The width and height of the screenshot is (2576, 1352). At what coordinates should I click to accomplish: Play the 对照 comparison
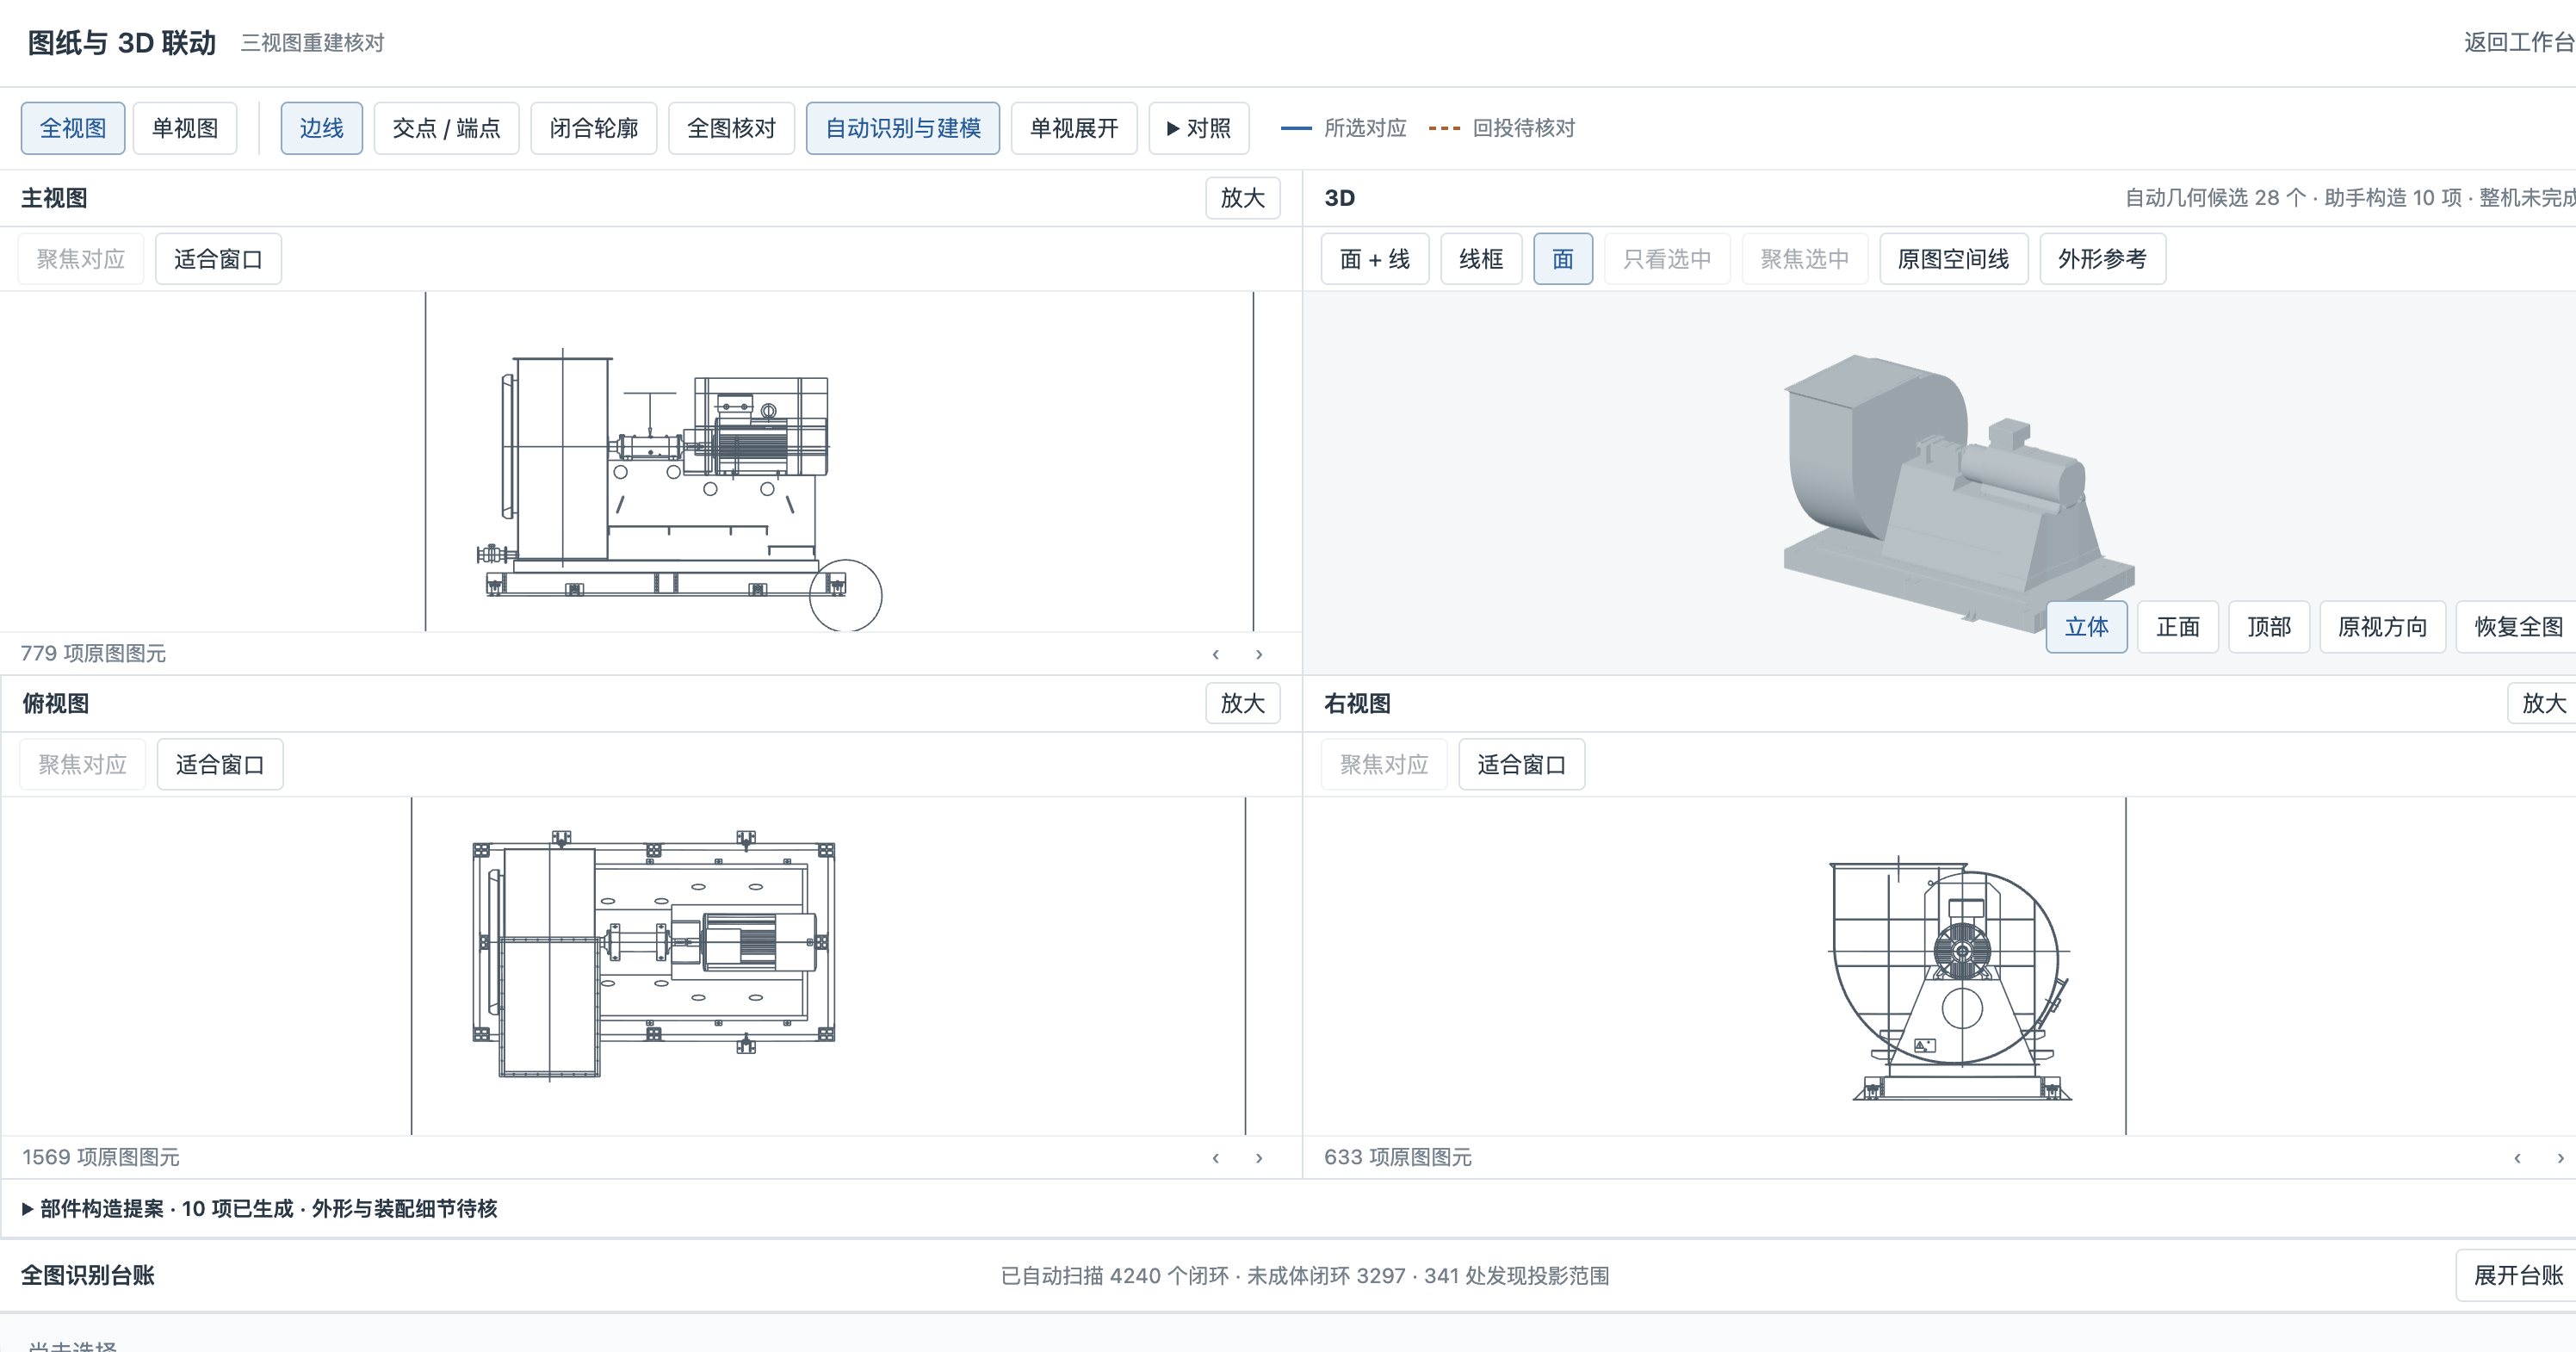[x=1199, y=128]
